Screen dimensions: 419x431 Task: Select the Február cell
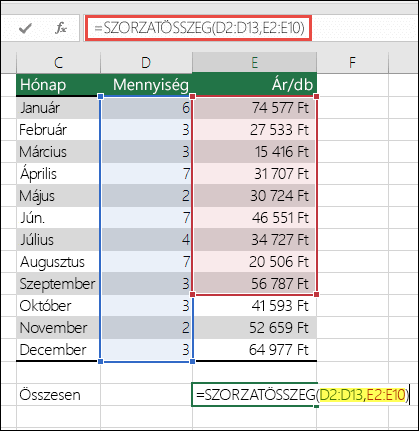(x=58, y=130)
